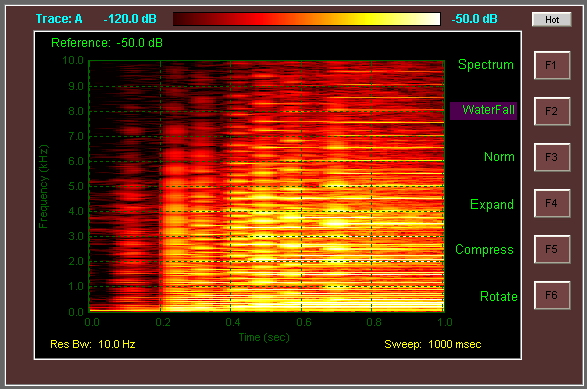
Task: Click the -50.0 dB maximum level value
Action: tap(474, 19)
